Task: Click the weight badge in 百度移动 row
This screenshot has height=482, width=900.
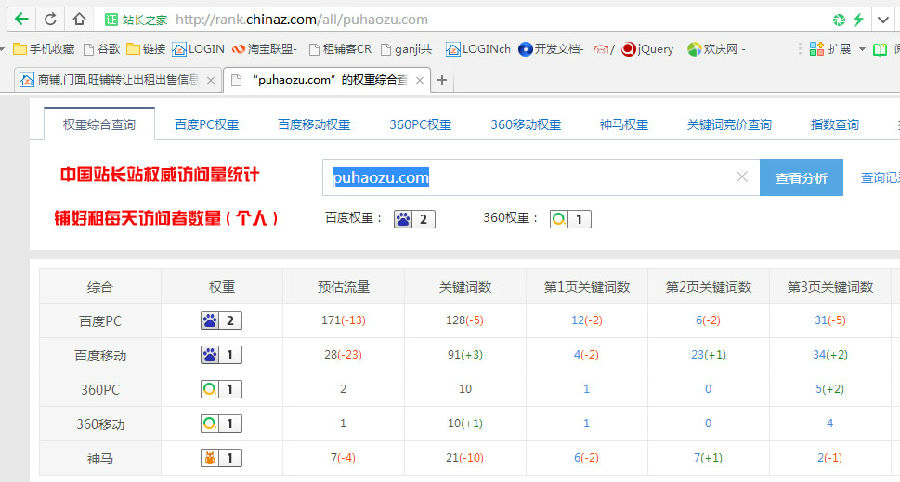Action: tap(221, 355)
